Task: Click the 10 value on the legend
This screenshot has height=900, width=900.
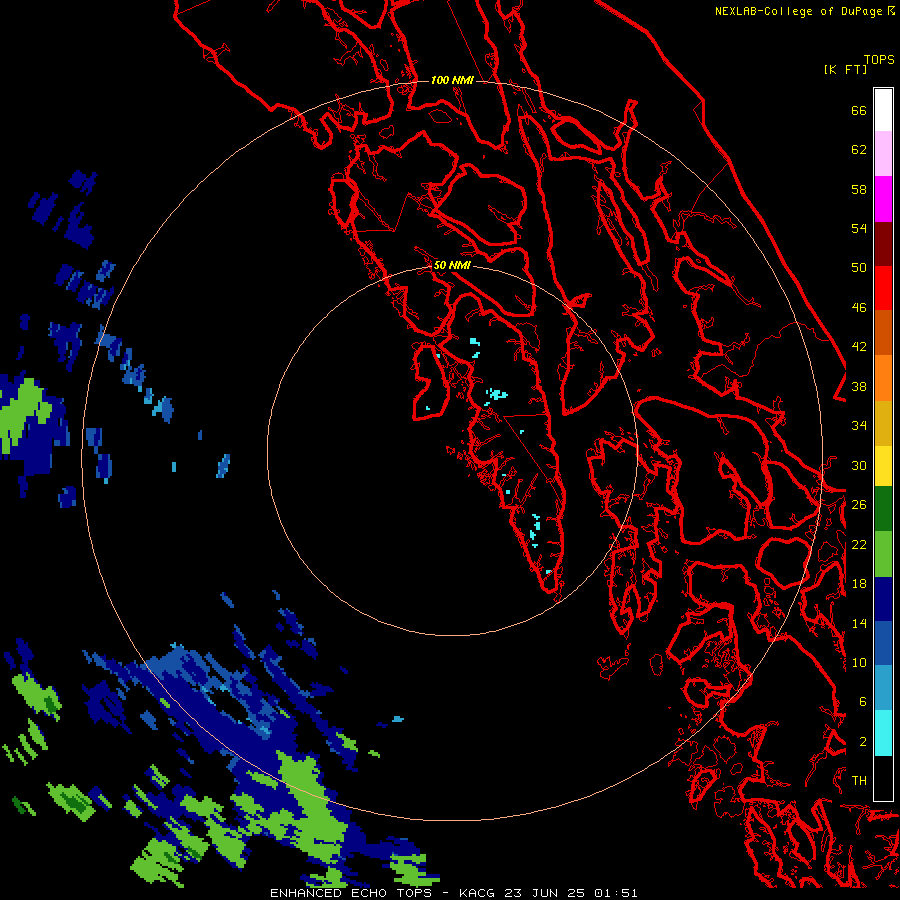Action: [859, 663]
